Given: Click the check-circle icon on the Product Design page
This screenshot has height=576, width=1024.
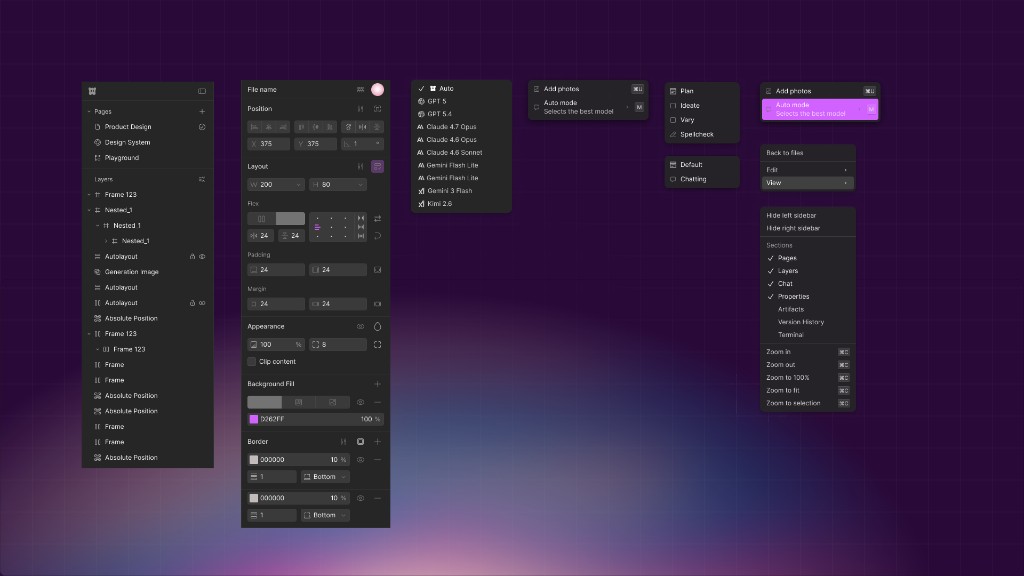Looking at the screenshot, I should [x=202, y=127].
